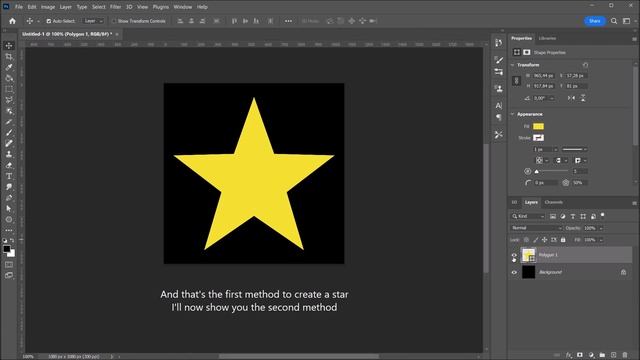Open the Filter menu
640x360 pixels.
point(116,7)
